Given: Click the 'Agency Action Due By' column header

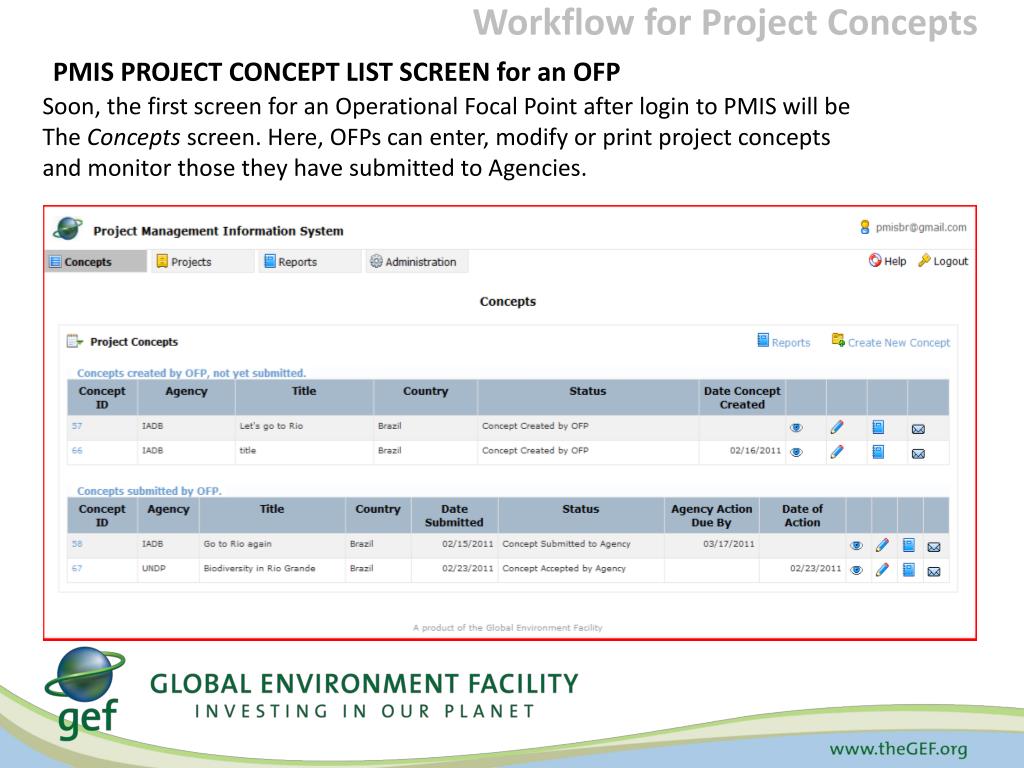Looking at the screenshot, I should [711, 515].
